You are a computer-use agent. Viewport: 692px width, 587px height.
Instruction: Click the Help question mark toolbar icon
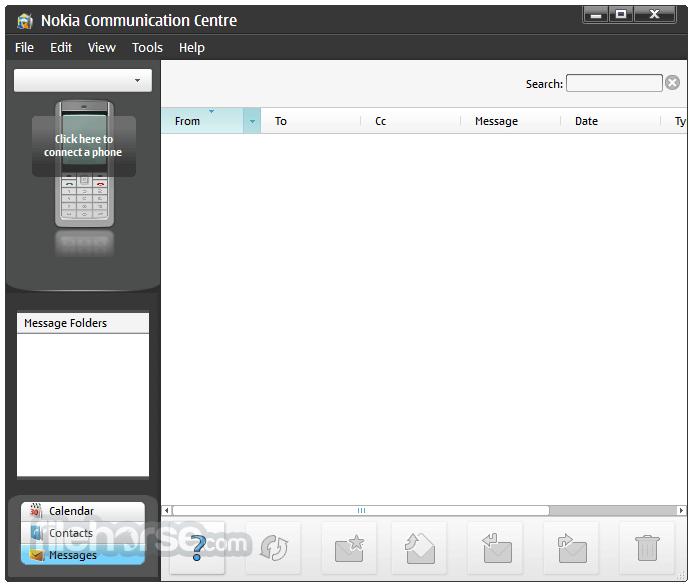(197, 548)
